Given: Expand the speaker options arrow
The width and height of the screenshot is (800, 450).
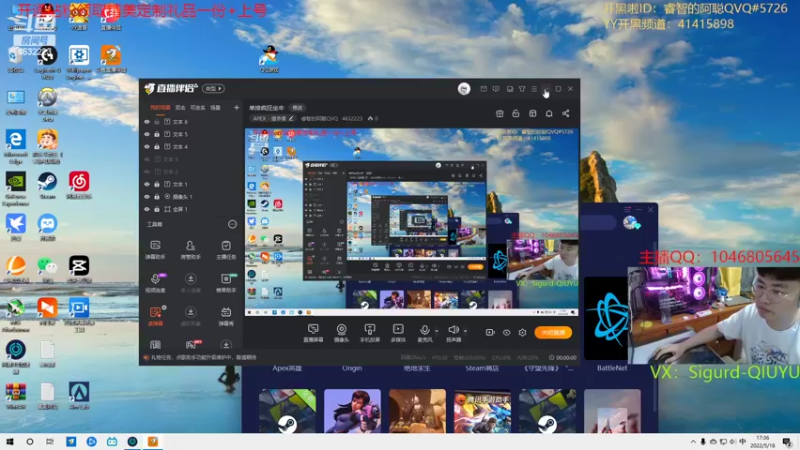Looking at the screenshot, I should [465, 331].
